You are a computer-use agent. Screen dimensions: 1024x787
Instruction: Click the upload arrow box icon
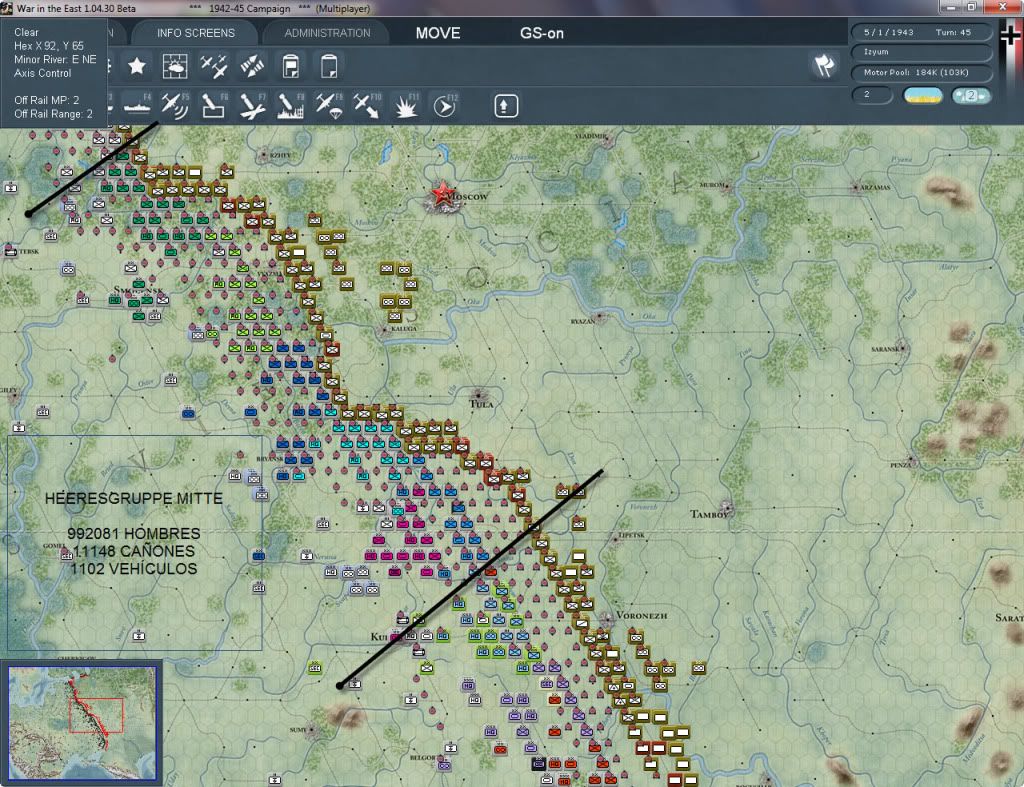506,106
